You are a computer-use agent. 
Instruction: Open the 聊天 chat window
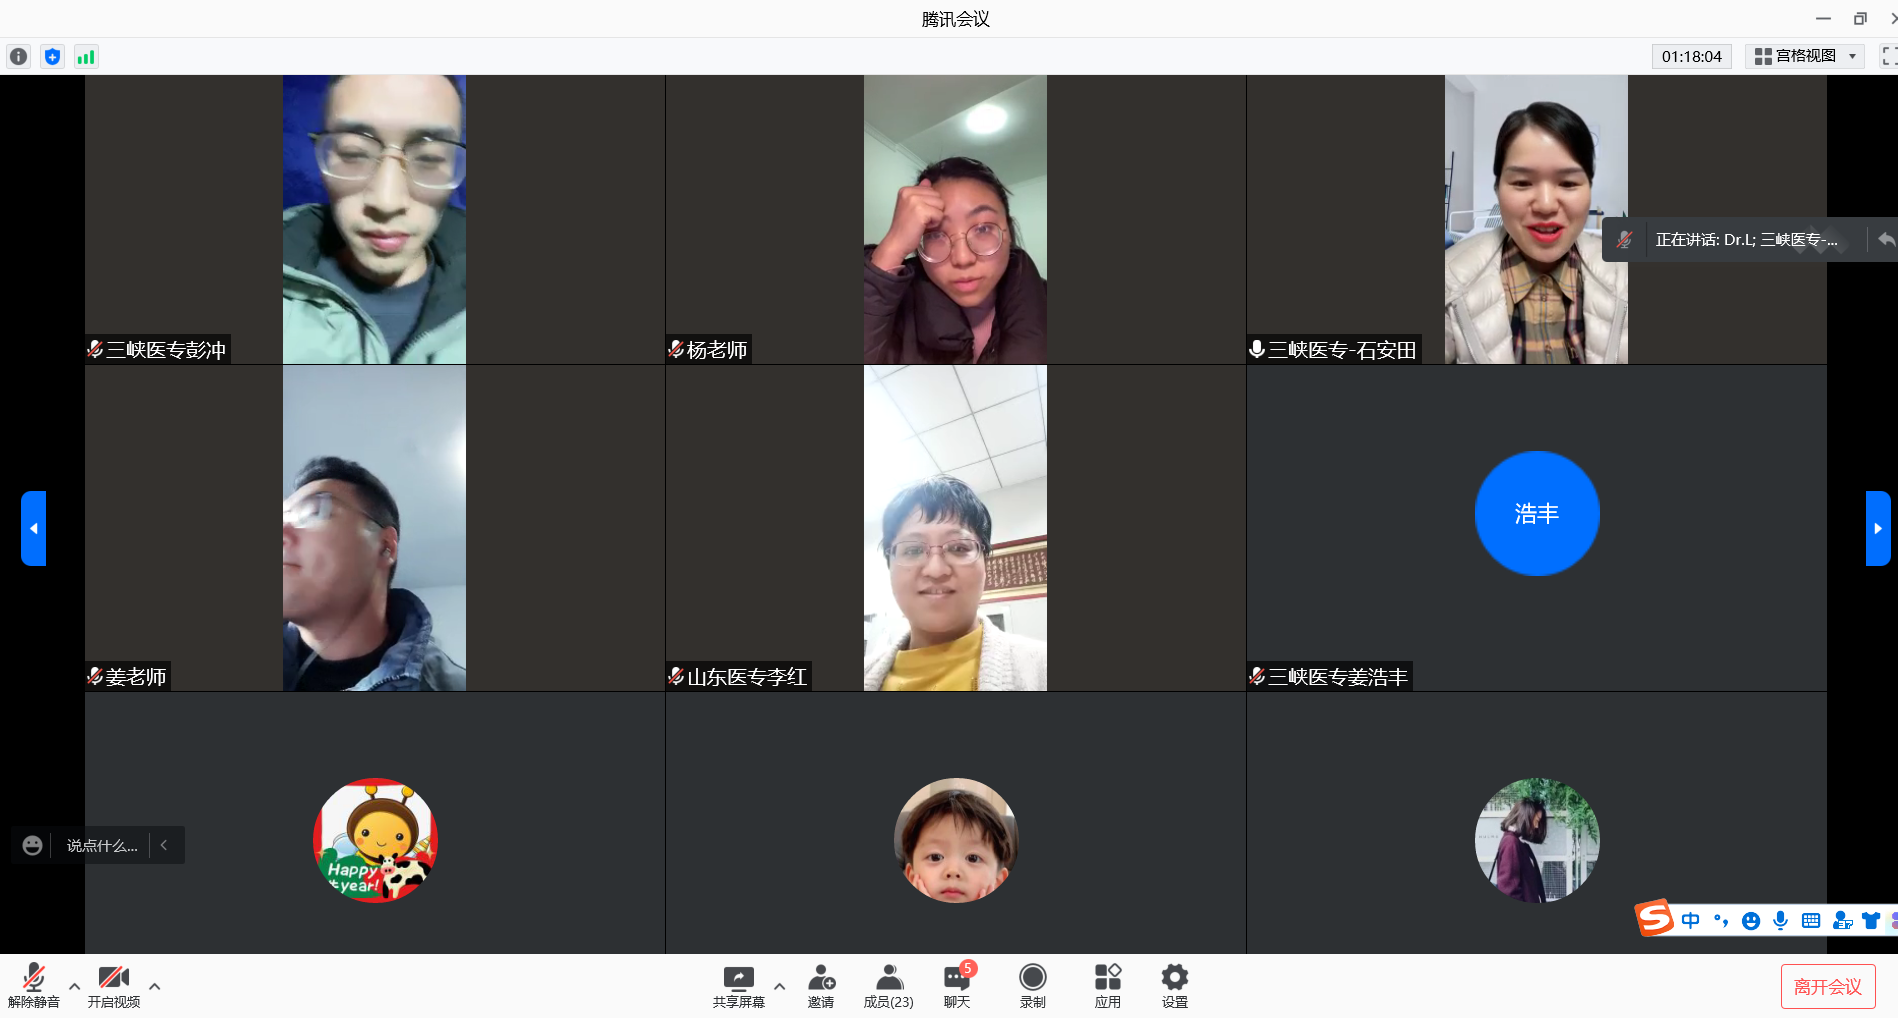(x=957, y=986)
